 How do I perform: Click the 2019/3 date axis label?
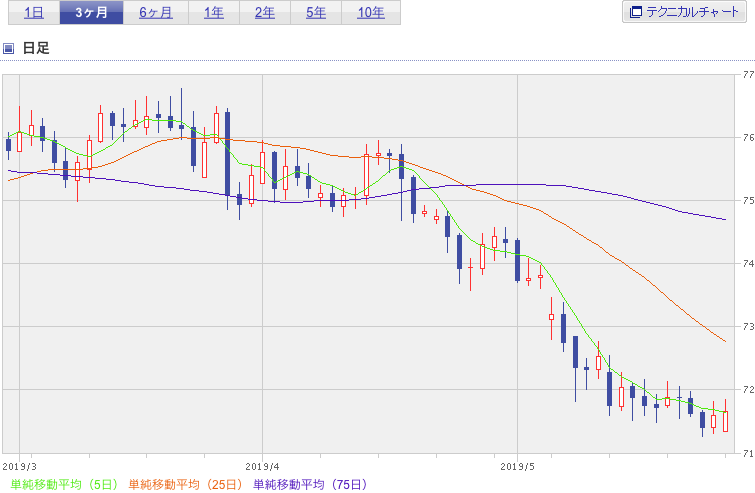tap(19, 467)
